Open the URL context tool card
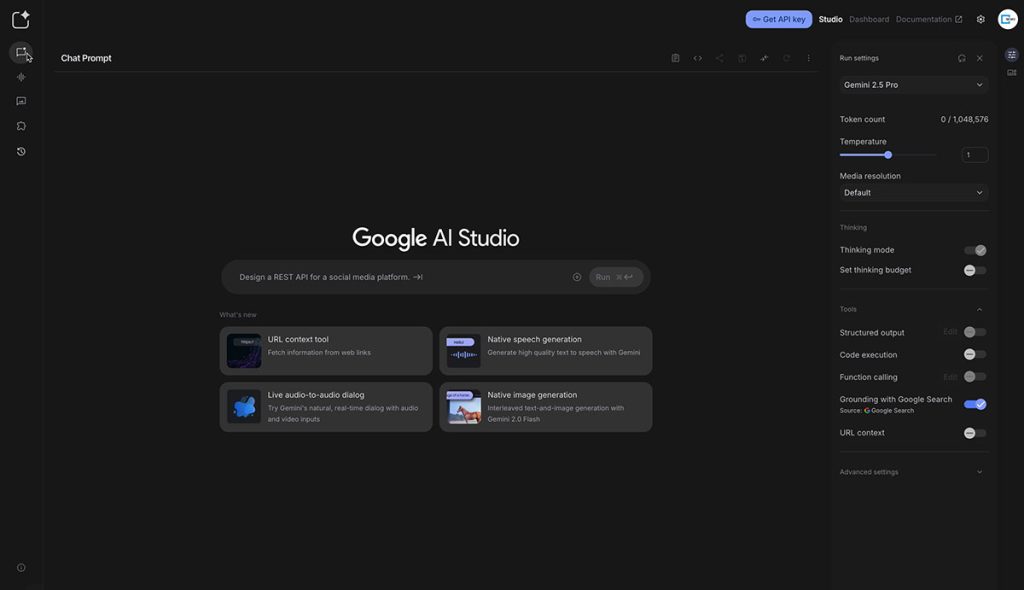 click(x=326, y=351)
